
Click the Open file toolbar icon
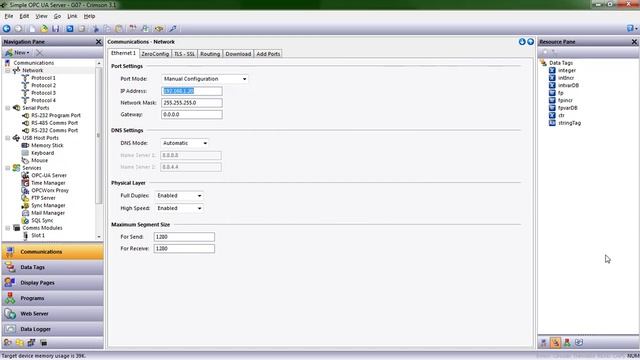click(x=44, y=29)
